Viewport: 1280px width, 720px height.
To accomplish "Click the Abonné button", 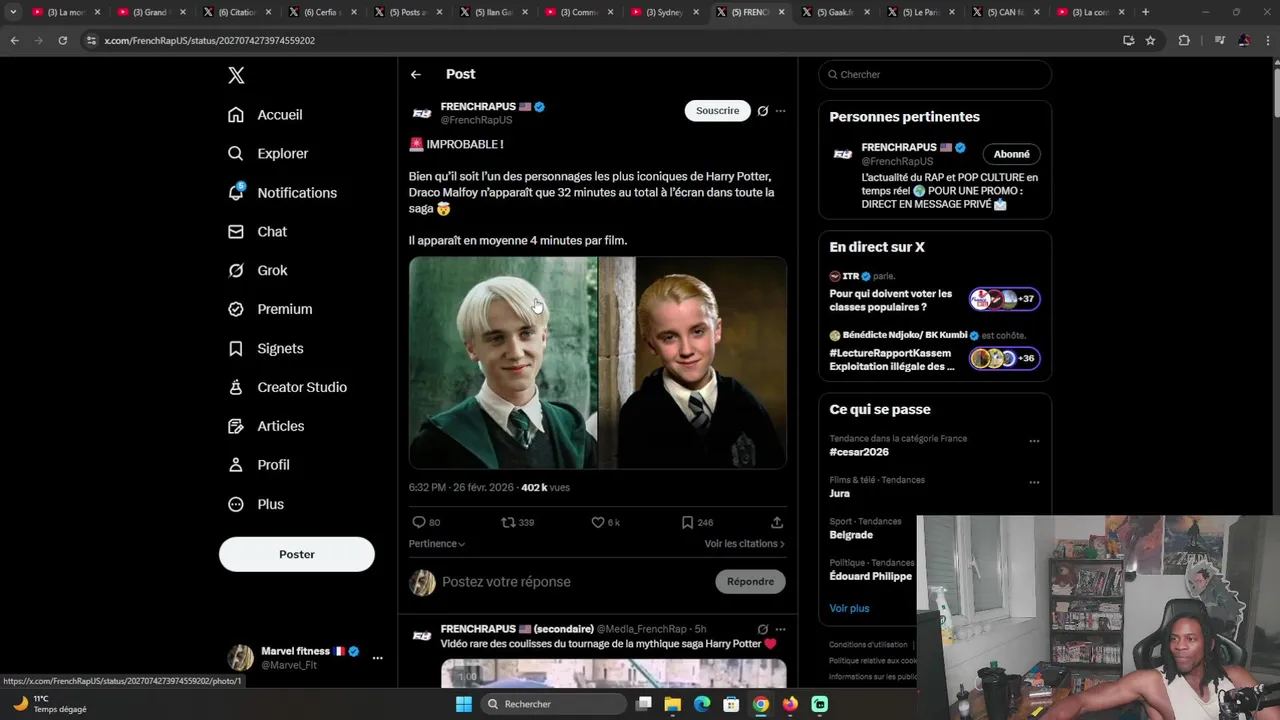I will coord(1012,155).
